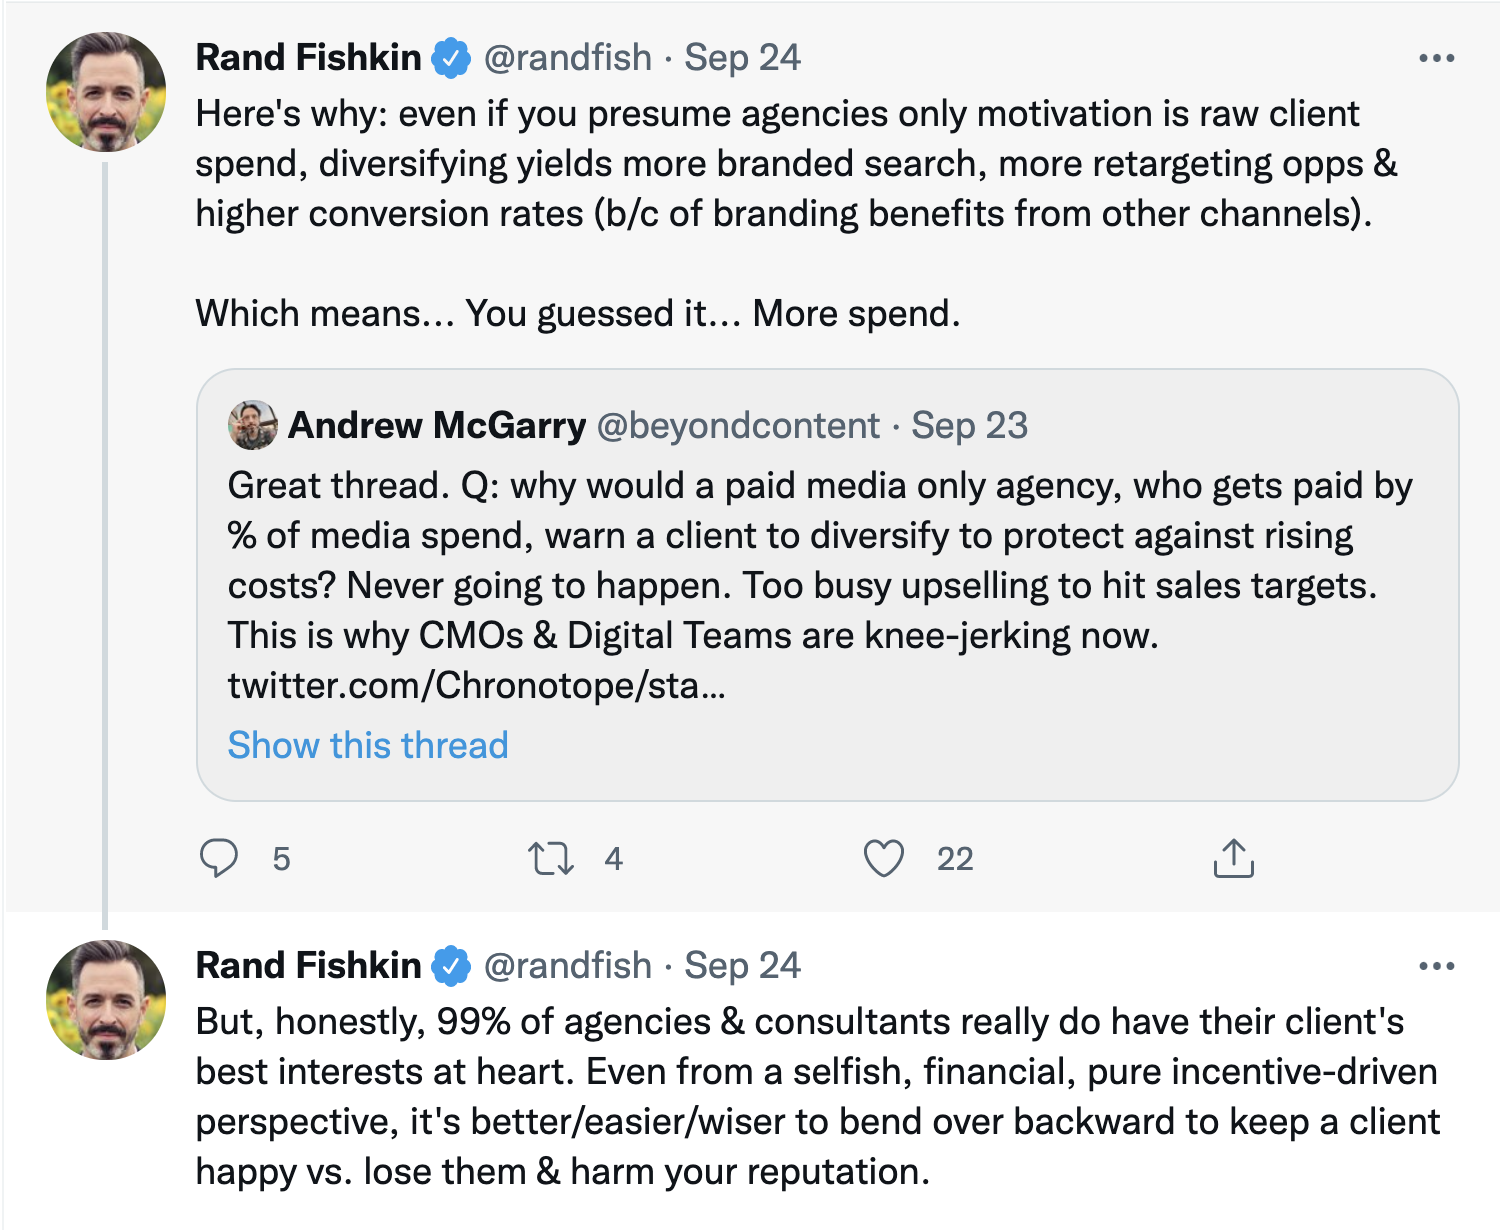Open more options on the first tweet
This screenshot has height=1230, width=1500.
(1436, 58)
